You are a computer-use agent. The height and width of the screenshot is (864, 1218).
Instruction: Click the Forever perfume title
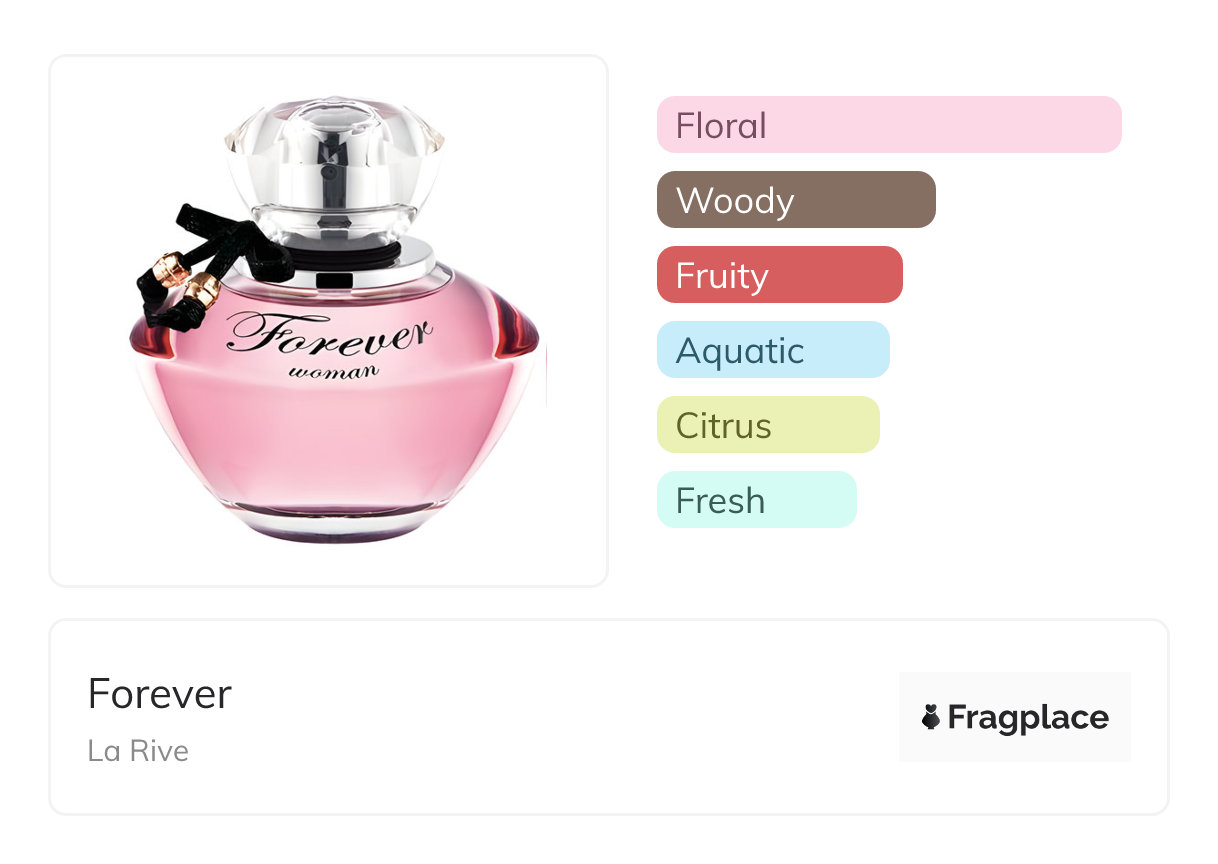pyautogui.click(x=160, y=694)
